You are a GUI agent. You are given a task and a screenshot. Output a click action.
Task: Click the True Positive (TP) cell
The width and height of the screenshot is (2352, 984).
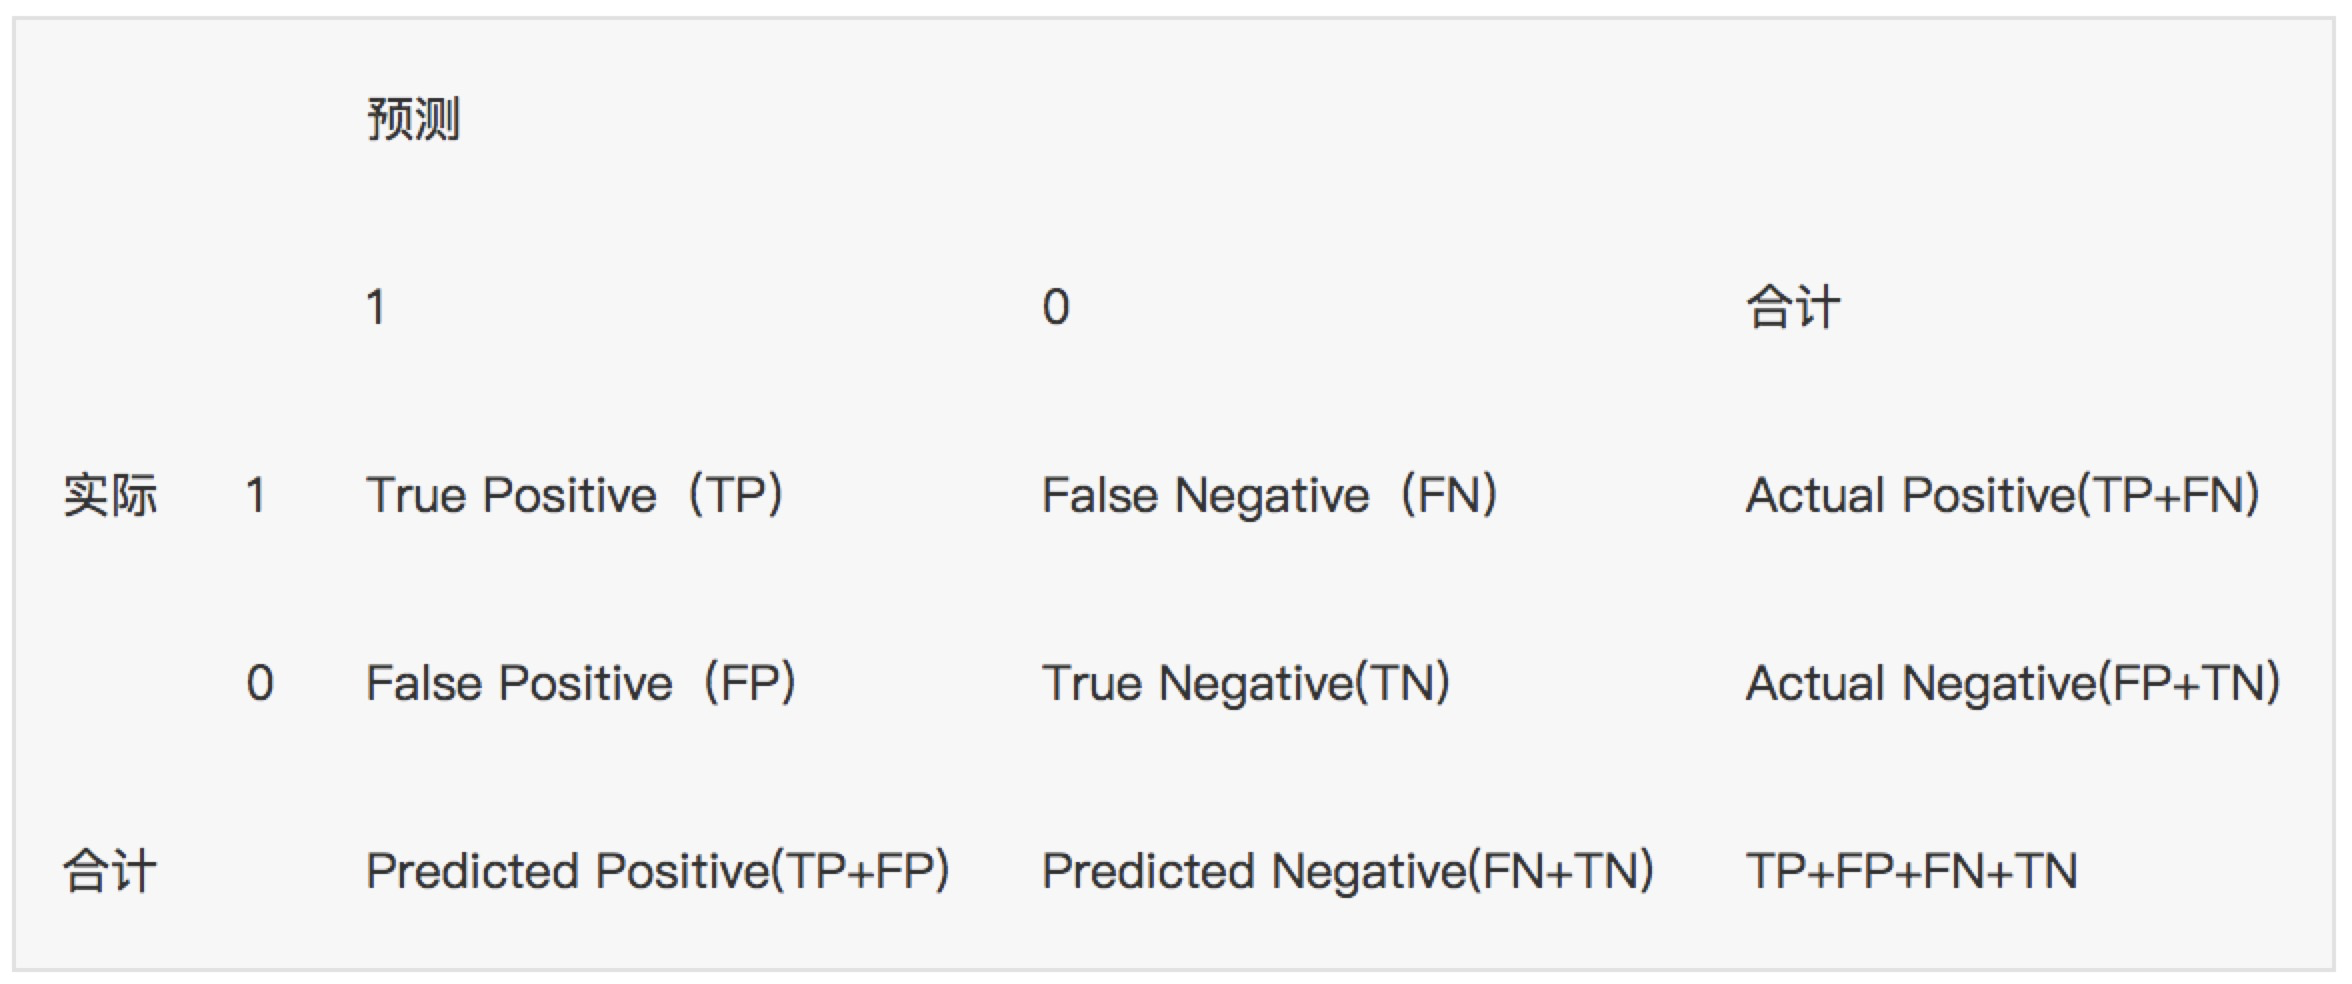tap(575, 495)
